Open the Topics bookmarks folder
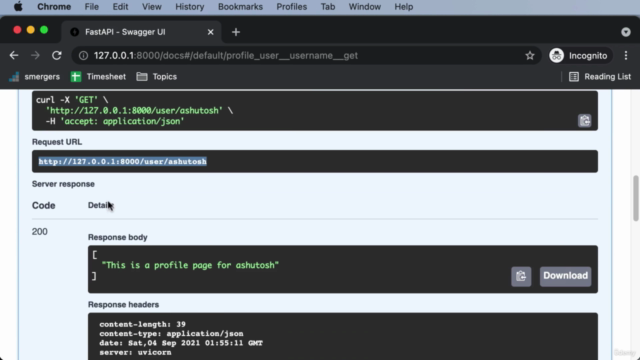 tap(157, 77)
